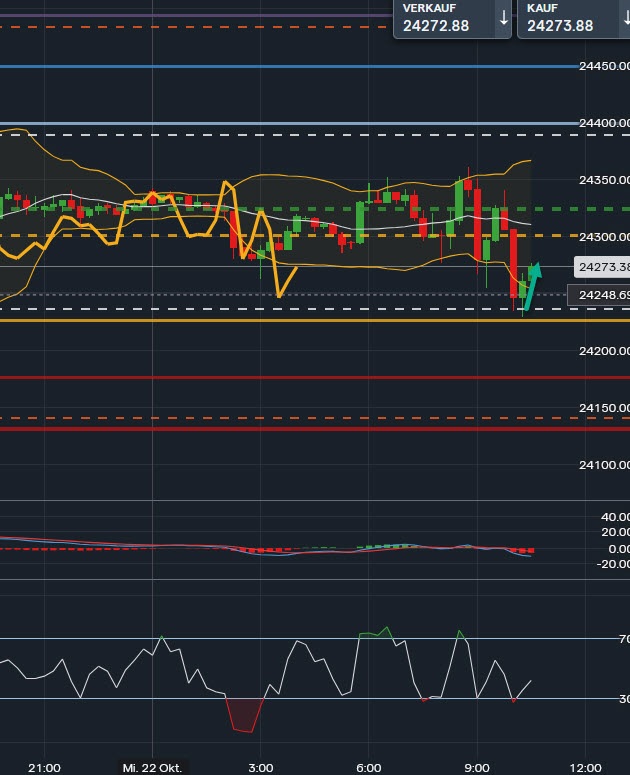630x775 pixels.
Task: Click the 12:00 time axis label
Action: 584,767
